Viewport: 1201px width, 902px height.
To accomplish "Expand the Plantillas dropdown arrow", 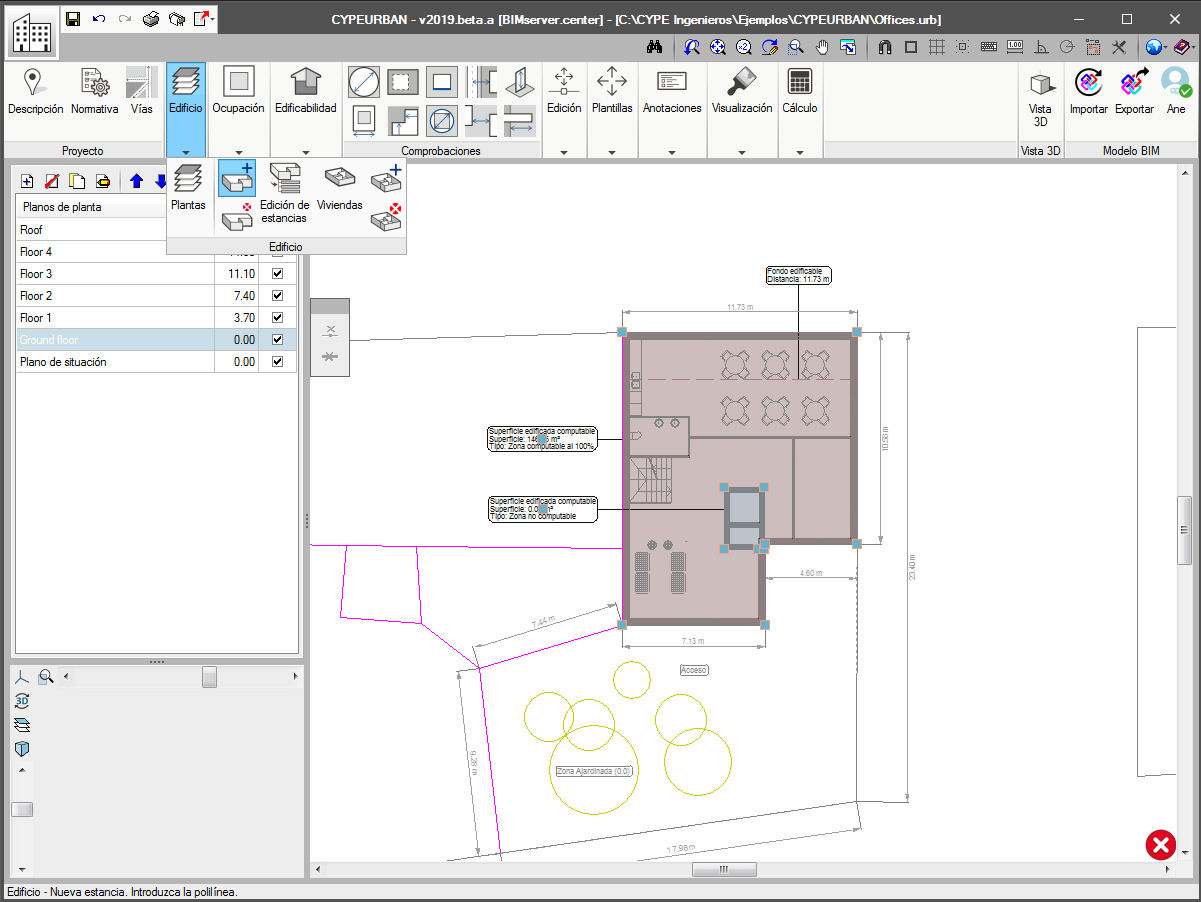I will [x=612, y=152].
